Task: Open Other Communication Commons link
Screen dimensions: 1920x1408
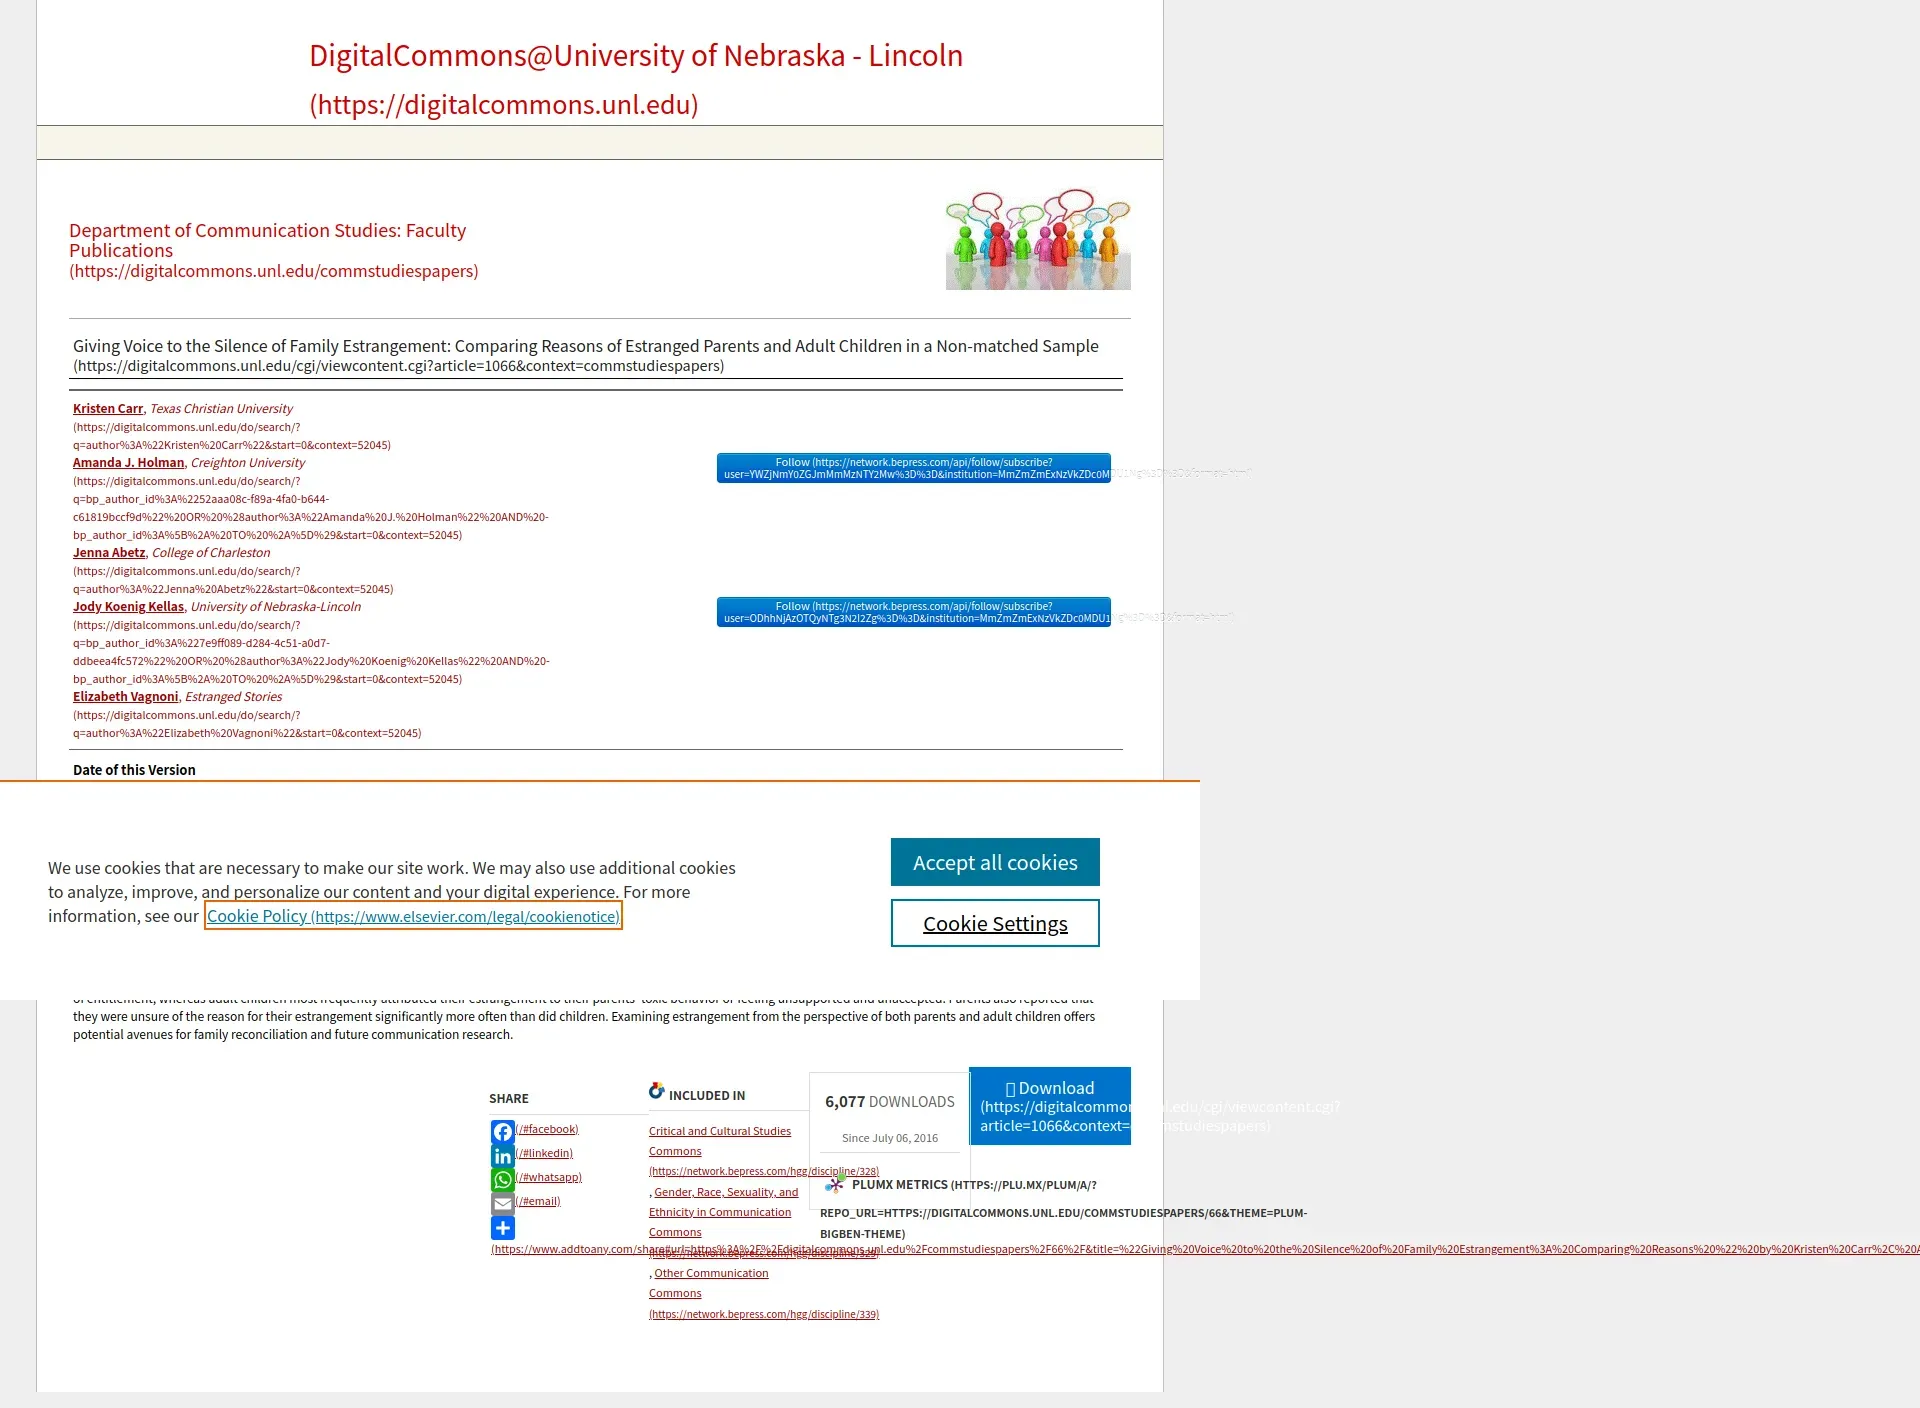Action: [711, 1283]
